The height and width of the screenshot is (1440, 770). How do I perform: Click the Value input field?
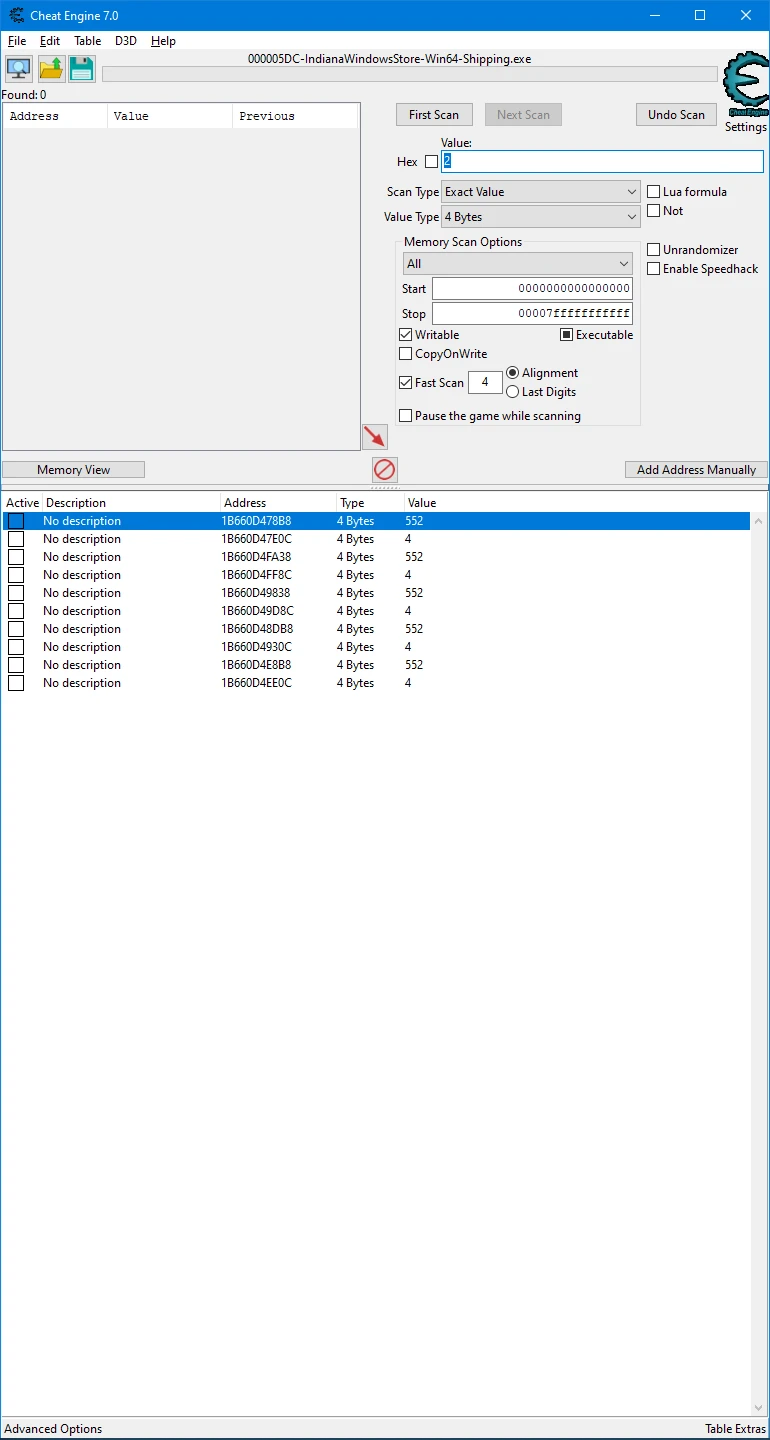click(x=602, y=161)
